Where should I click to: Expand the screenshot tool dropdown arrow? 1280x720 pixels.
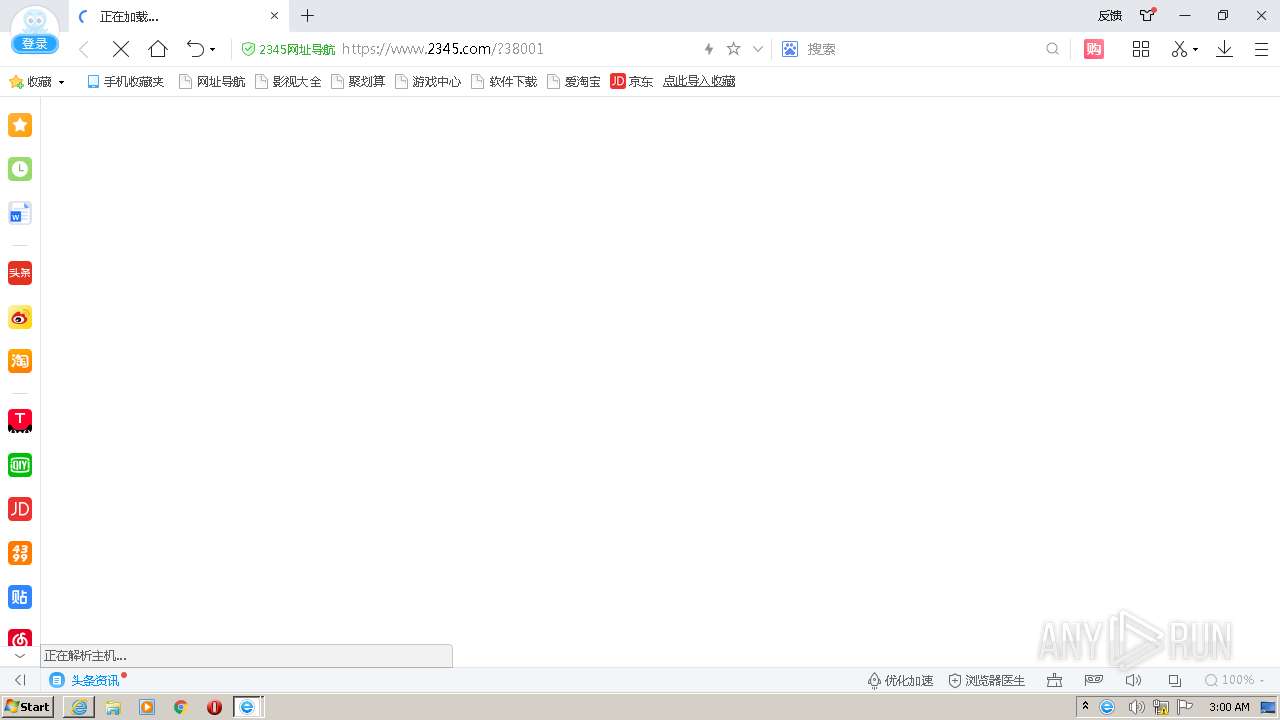click(x=1195, y=50)
